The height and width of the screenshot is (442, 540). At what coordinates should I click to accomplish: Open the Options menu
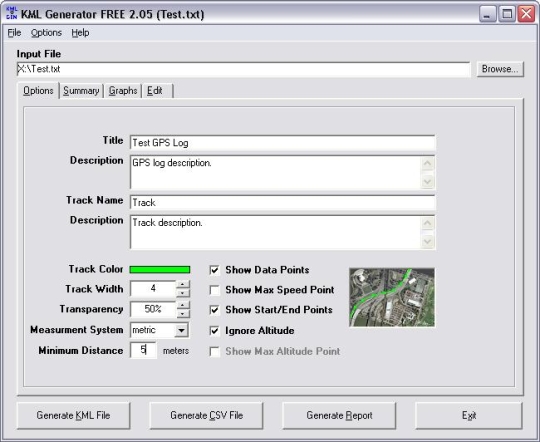[x=46, y=33]
